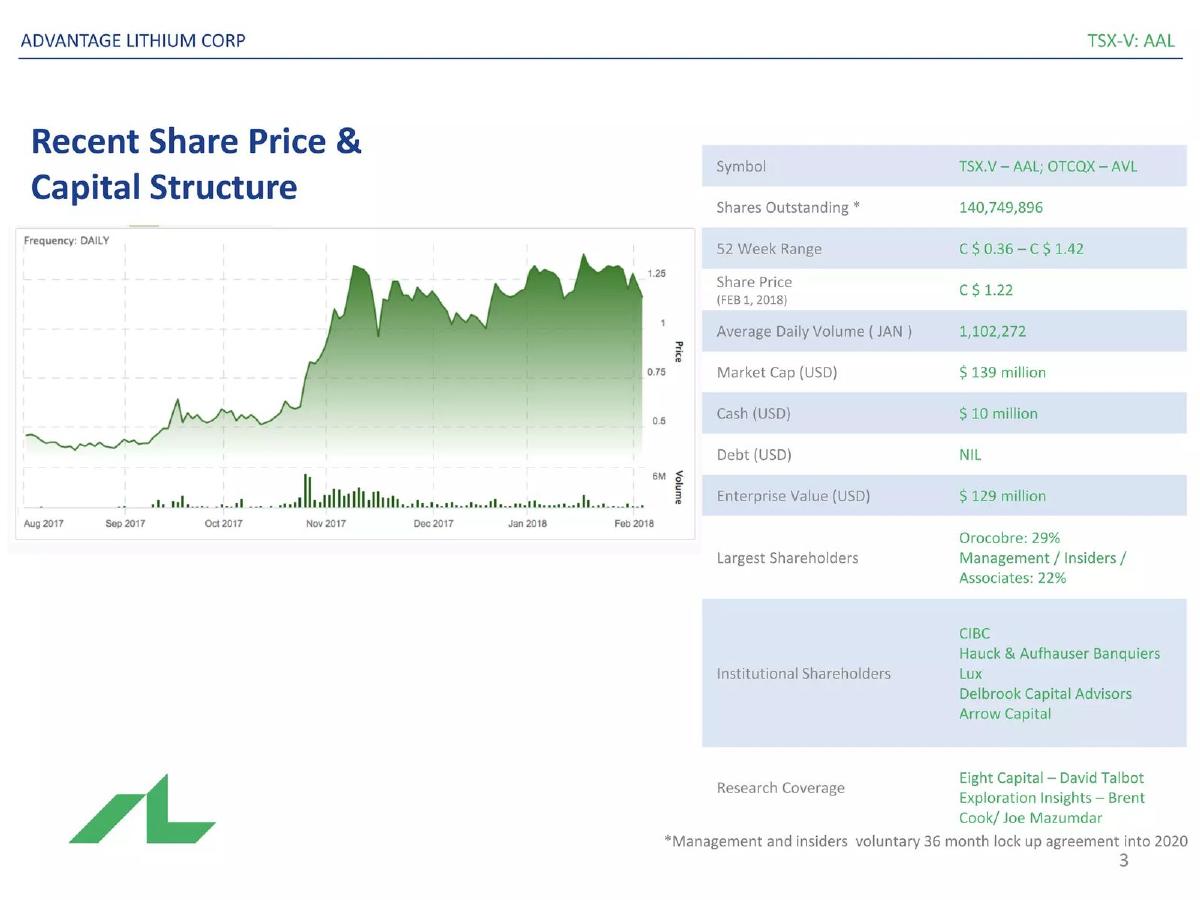Click the $ 139 million value
The image size is (1200, 900).
pyautogui.click(x=1002, y=372)
